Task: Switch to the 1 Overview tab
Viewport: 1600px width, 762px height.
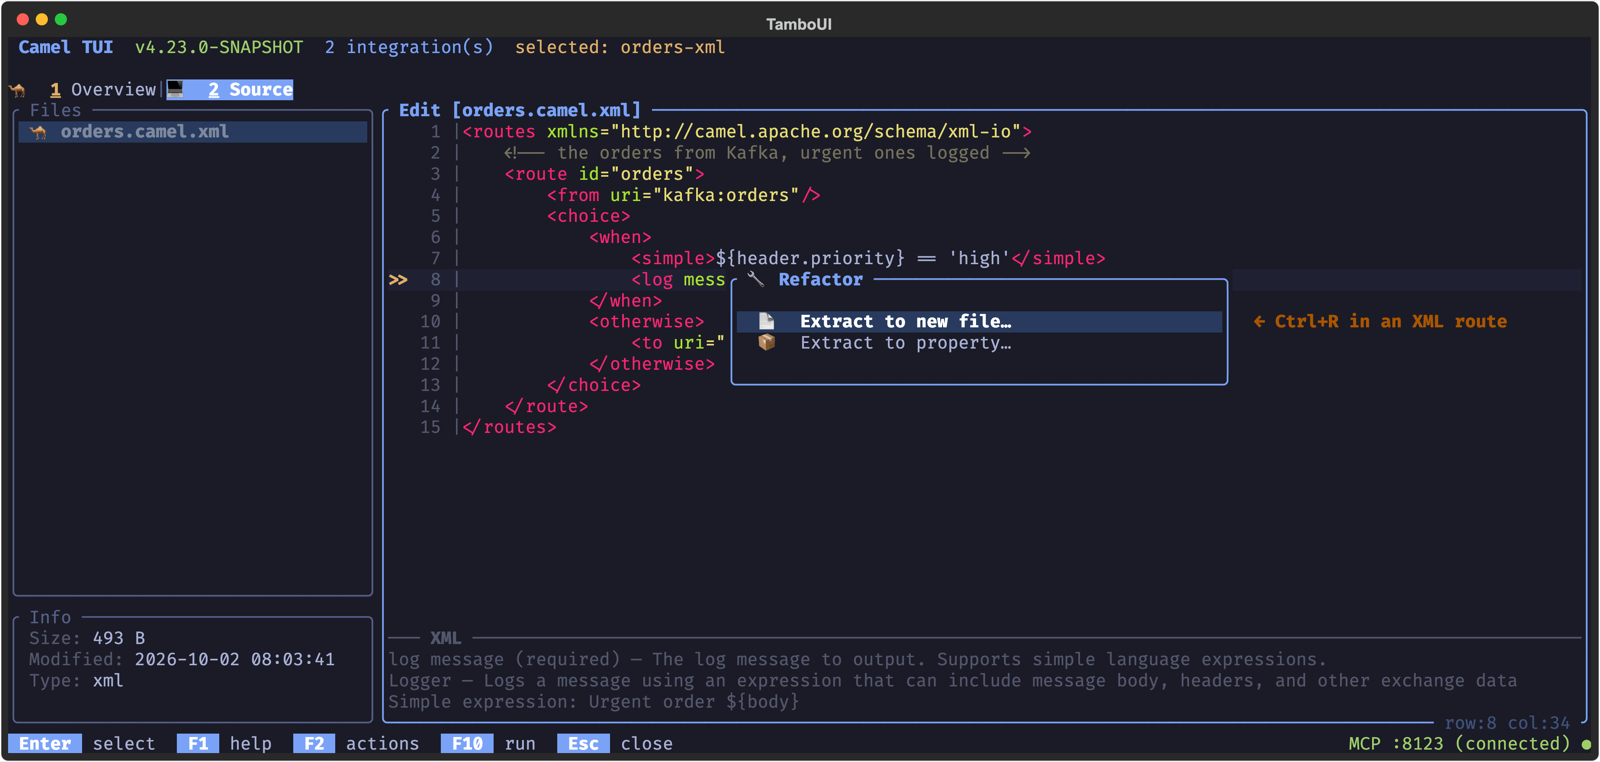Action: point(103,90)
